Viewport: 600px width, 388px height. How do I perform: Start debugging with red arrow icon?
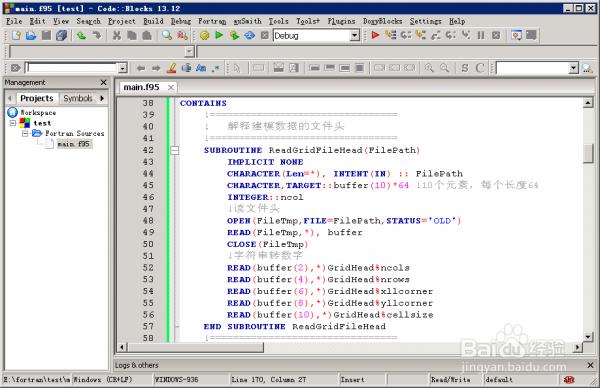375,35
